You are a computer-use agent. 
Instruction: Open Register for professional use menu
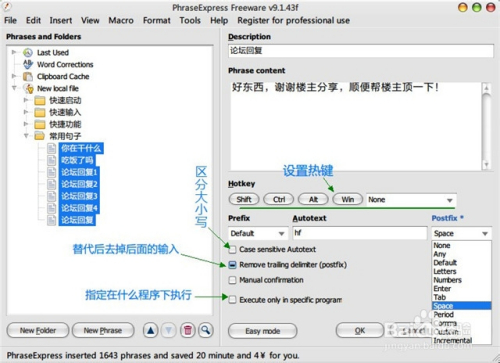[x=293, y=20]
